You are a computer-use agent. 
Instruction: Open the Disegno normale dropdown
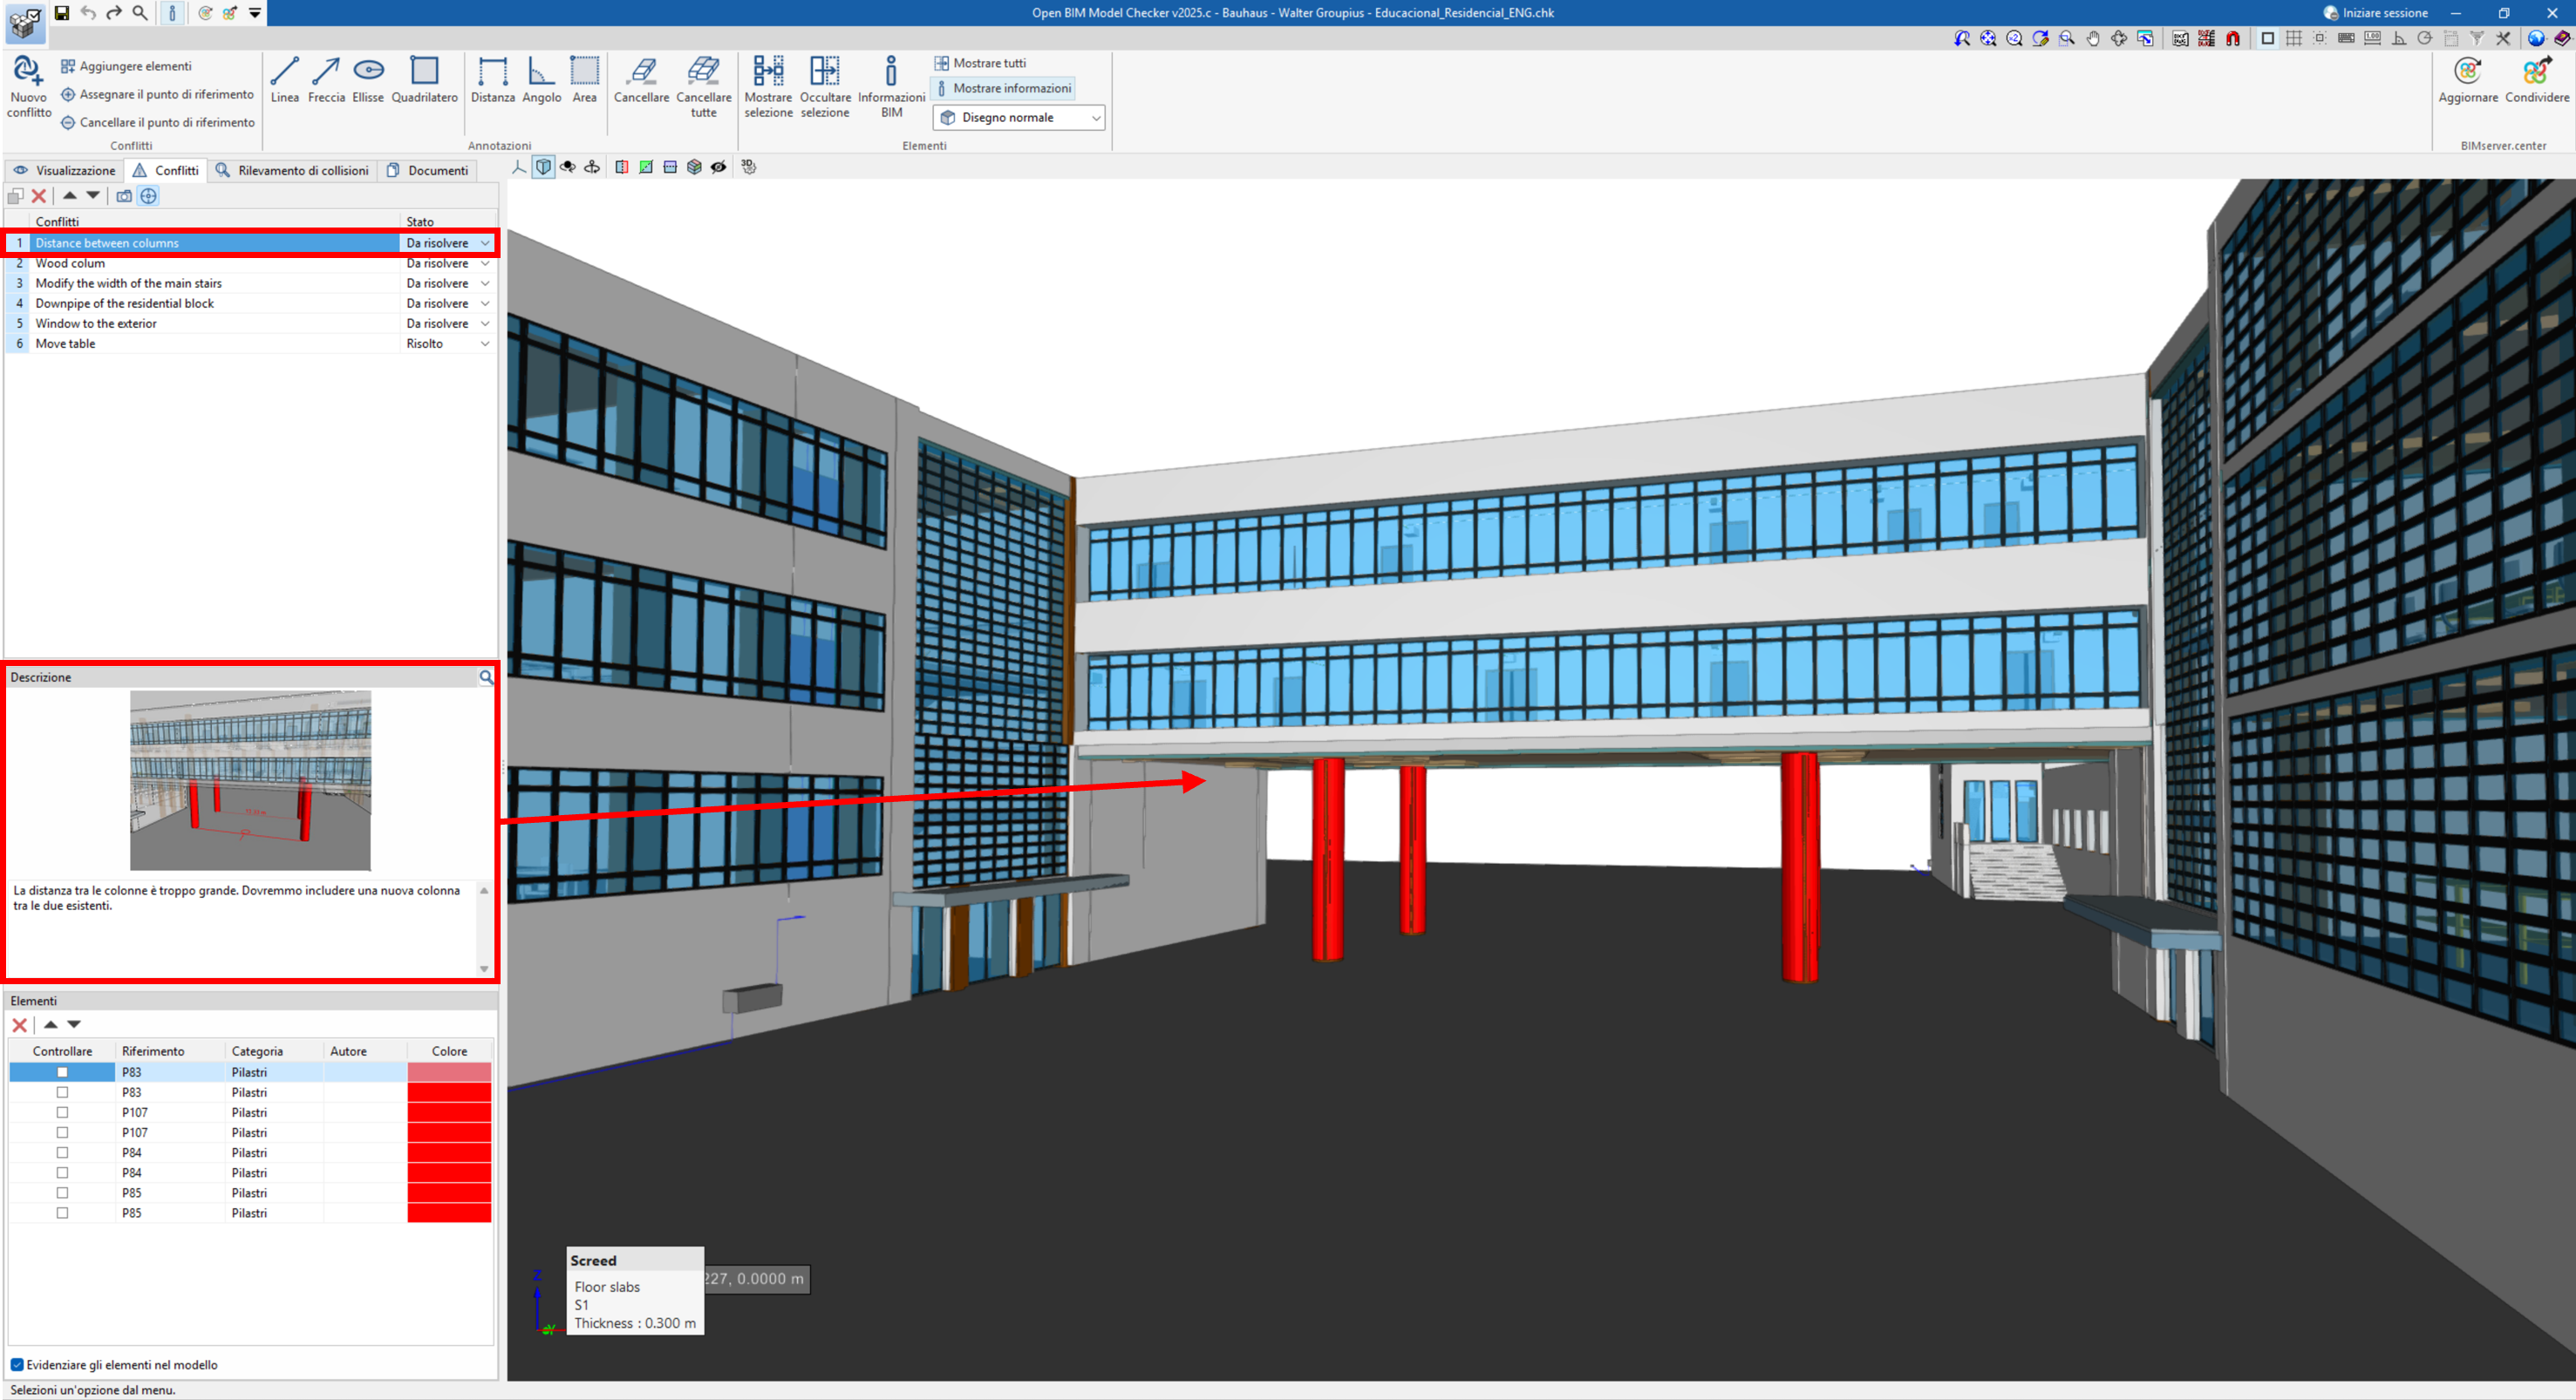pyautogui.click(x=1018, y=118)
